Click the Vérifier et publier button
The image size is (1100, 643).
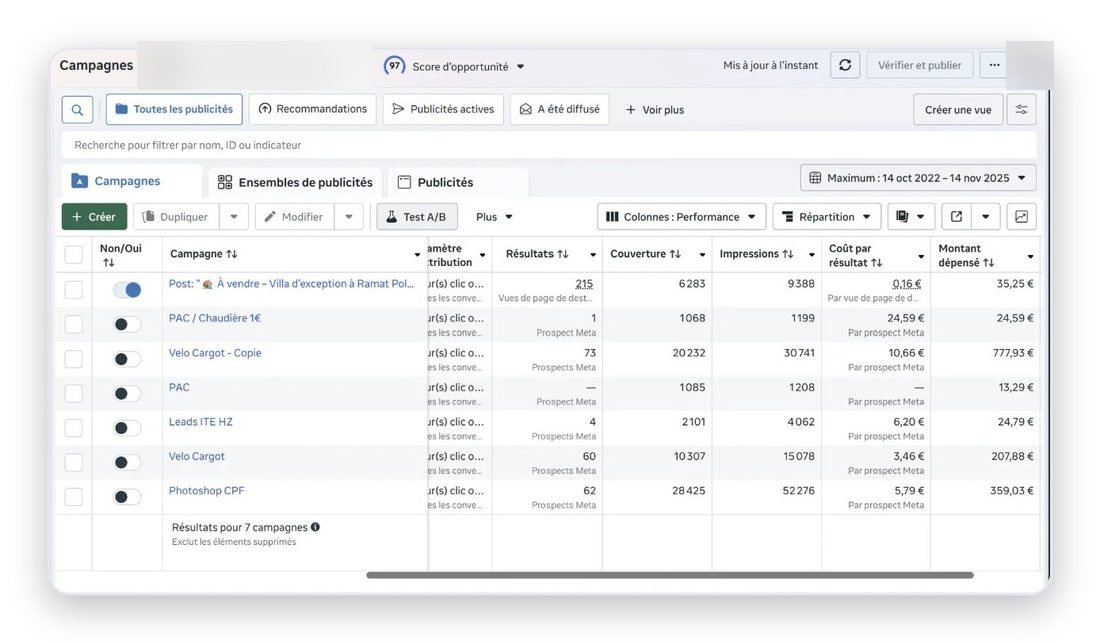pos(920,65)
